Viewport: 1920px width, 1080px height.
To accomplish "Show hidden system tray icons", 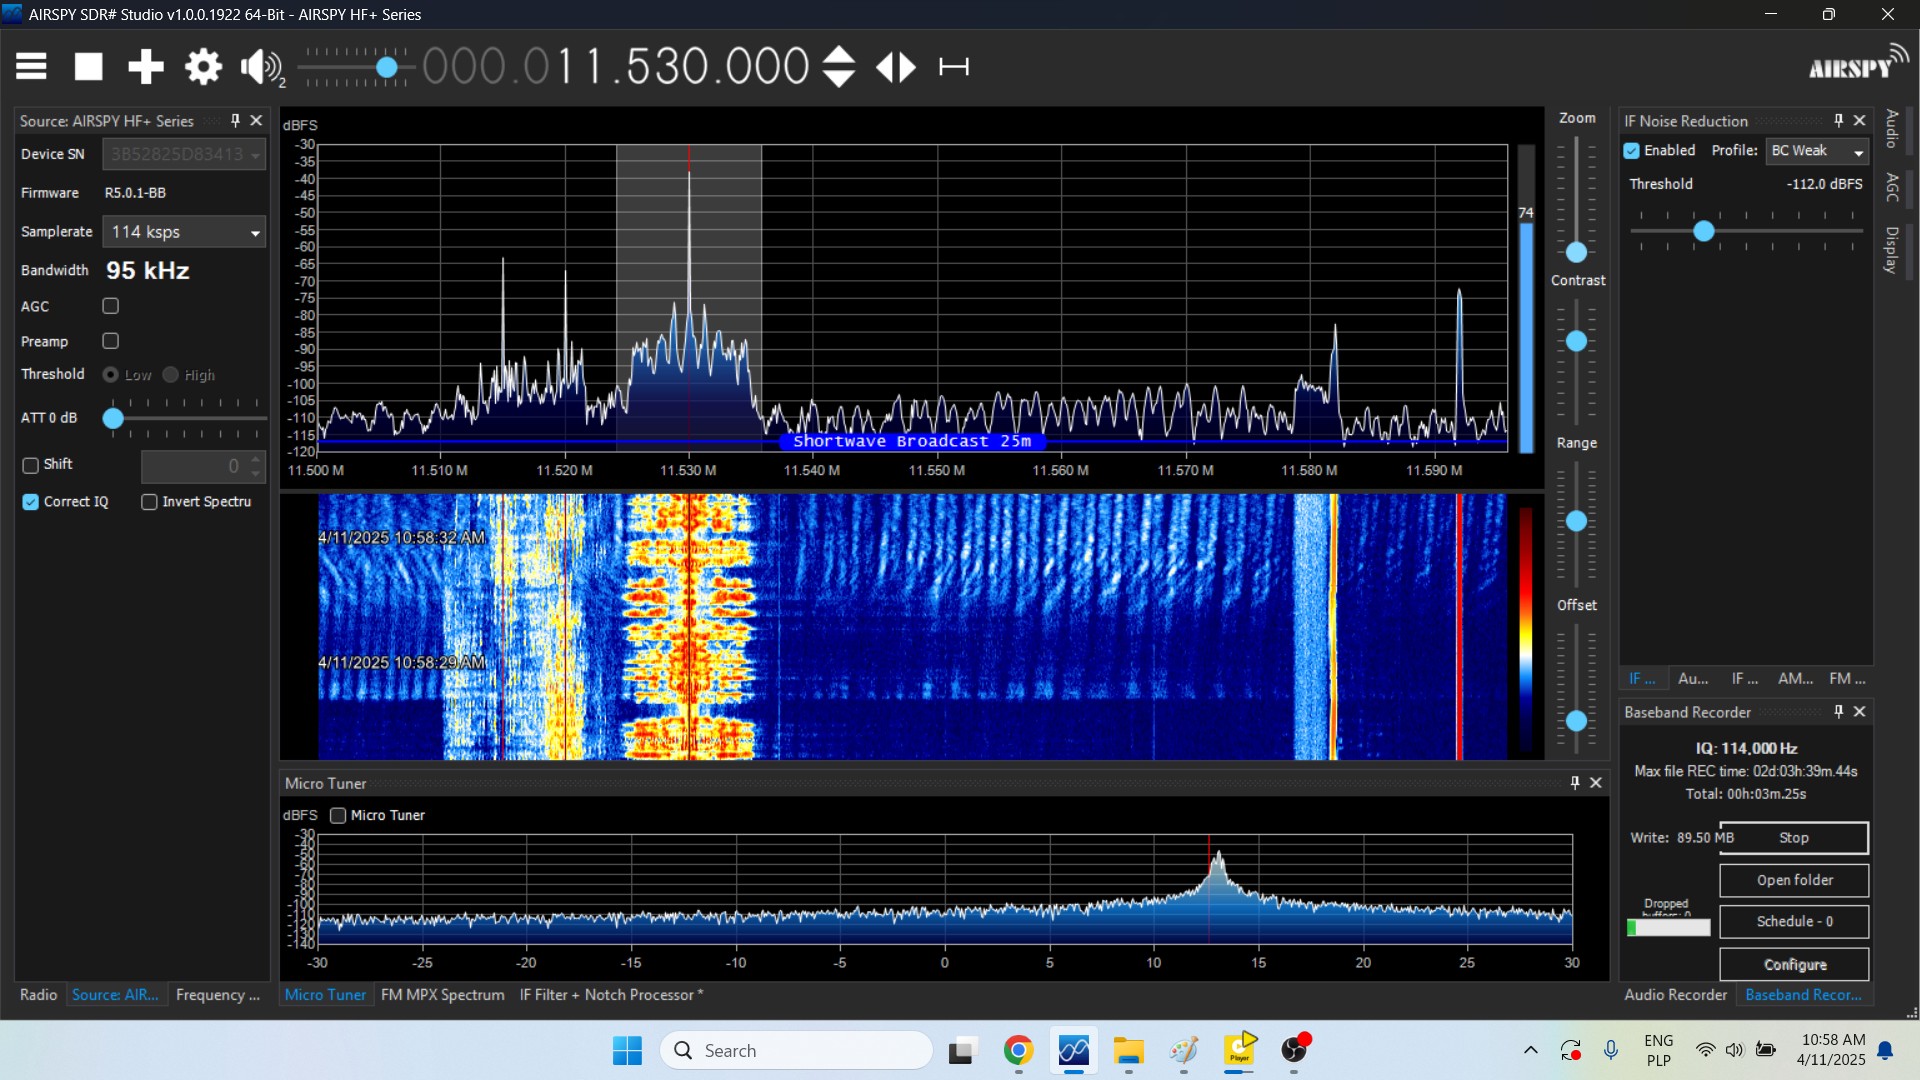I will tap(1530, 1050).
